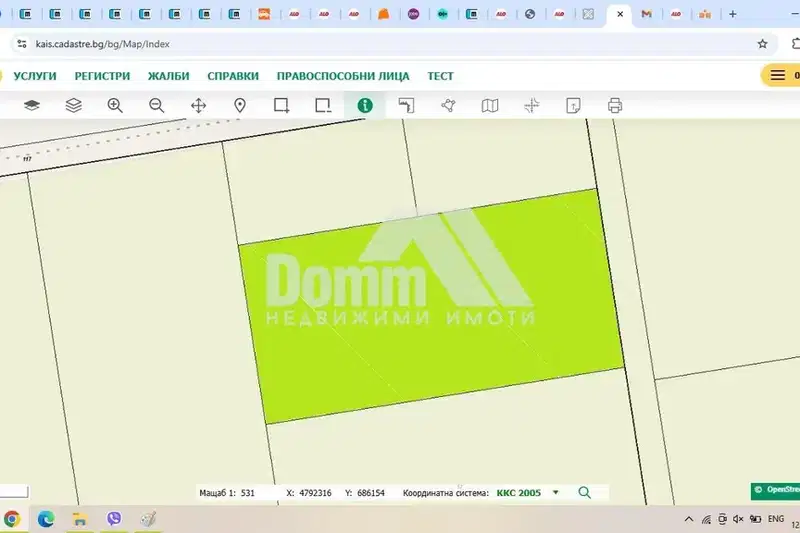Choose the remove rectangle selection tool
The image size is (800, 533).
point(323,106)
